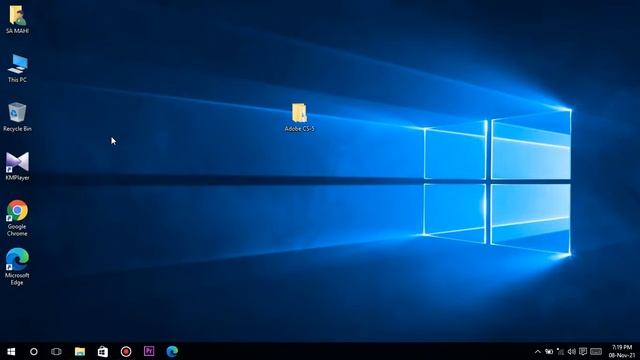Select the Microsoft Edge desktop shortcut
This screenshot has height=360, width=640.
pyautogui.click(x=17, y=259)
